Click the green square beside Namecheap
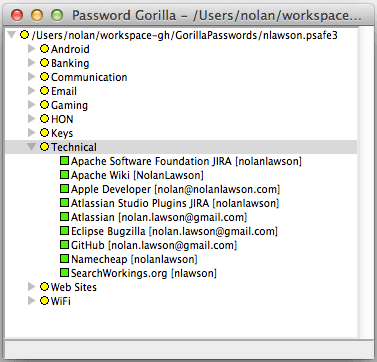 pyautogui.click(x=64, y=259)
